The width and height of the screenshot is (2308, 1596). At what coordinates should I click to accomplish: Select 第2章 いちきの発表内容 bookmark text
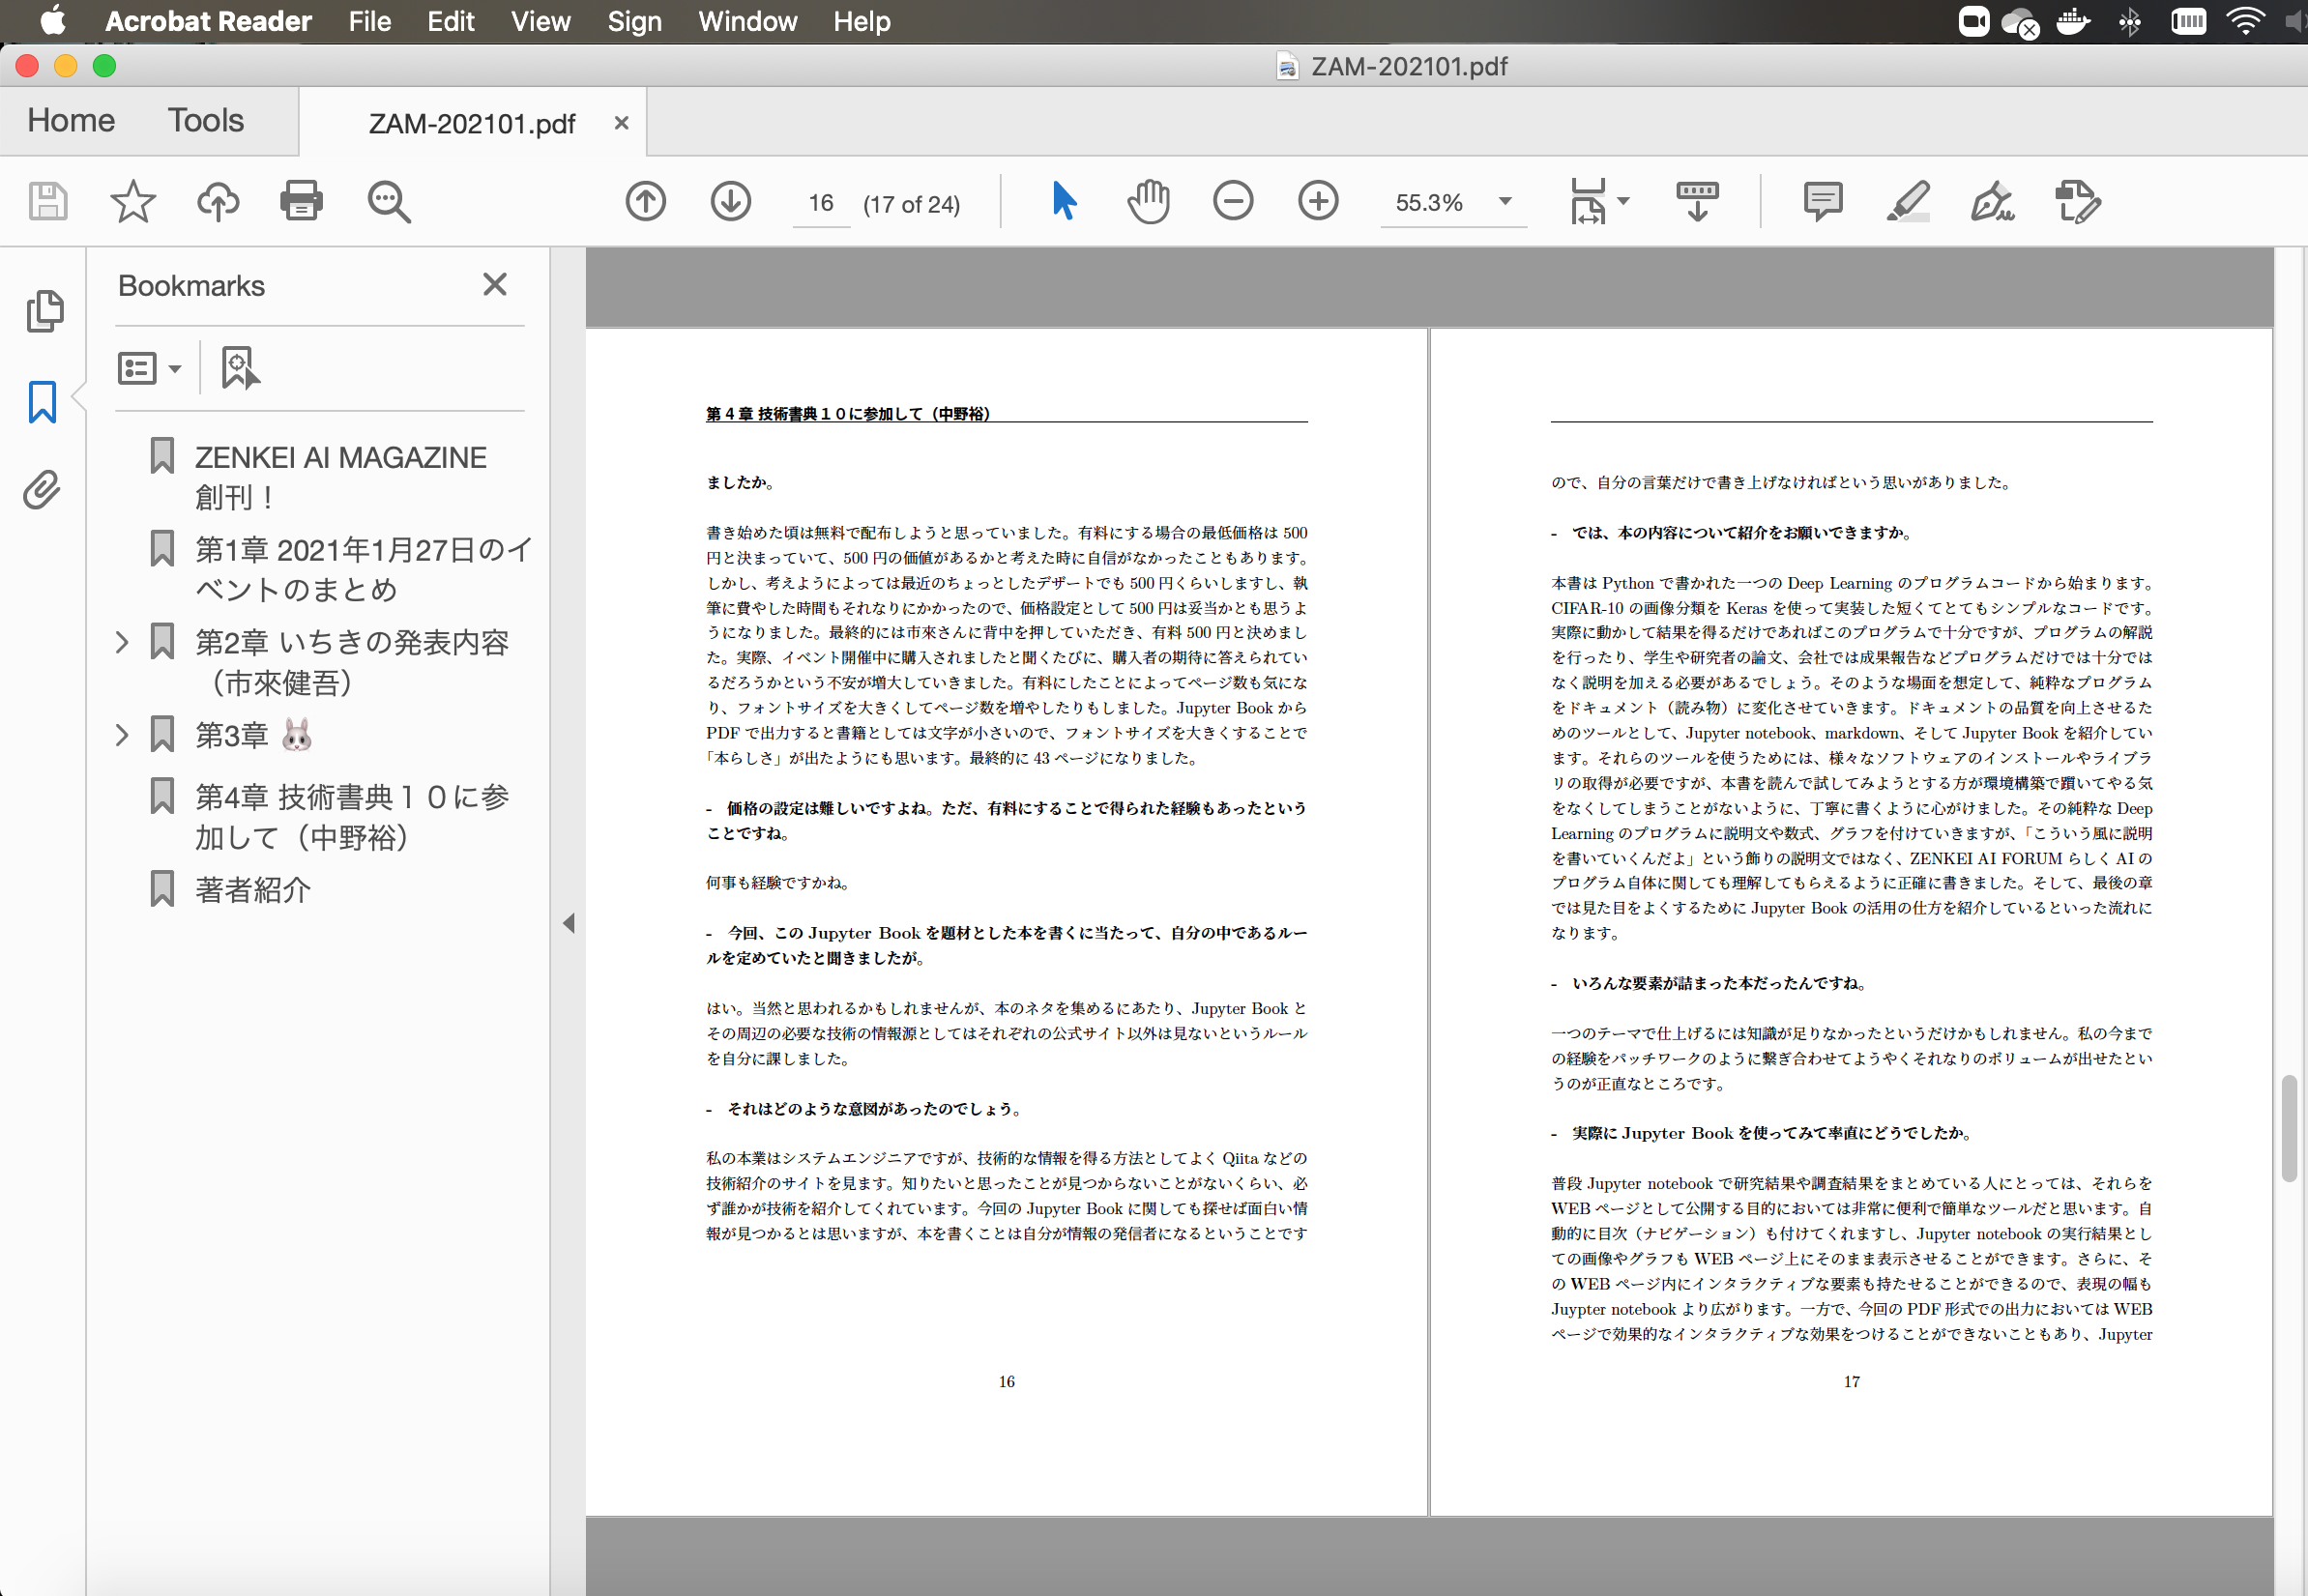coord(352,662)
